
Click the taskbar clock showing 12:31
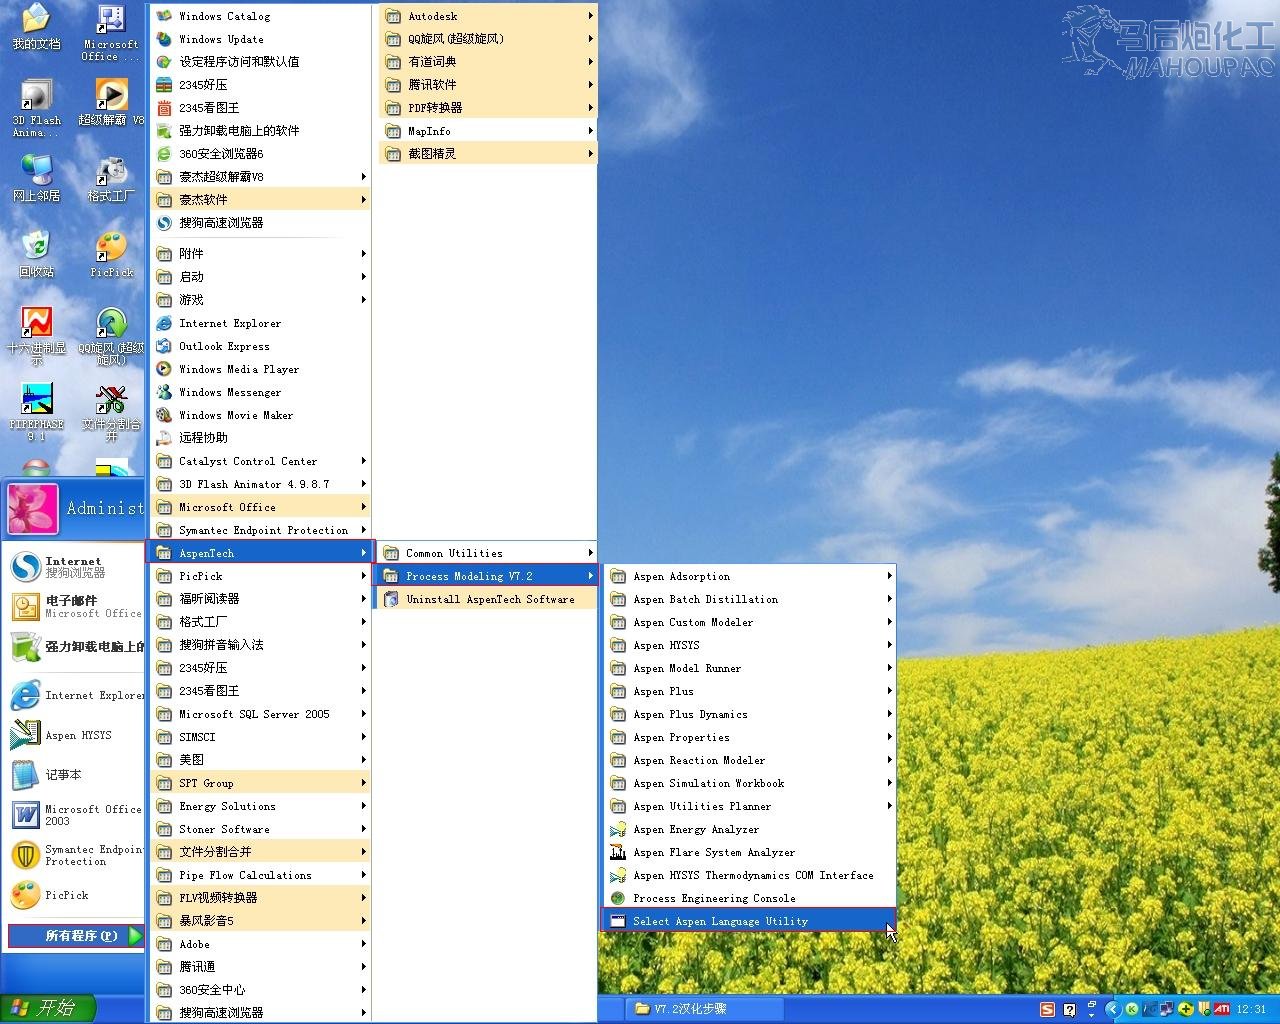1251,1009
